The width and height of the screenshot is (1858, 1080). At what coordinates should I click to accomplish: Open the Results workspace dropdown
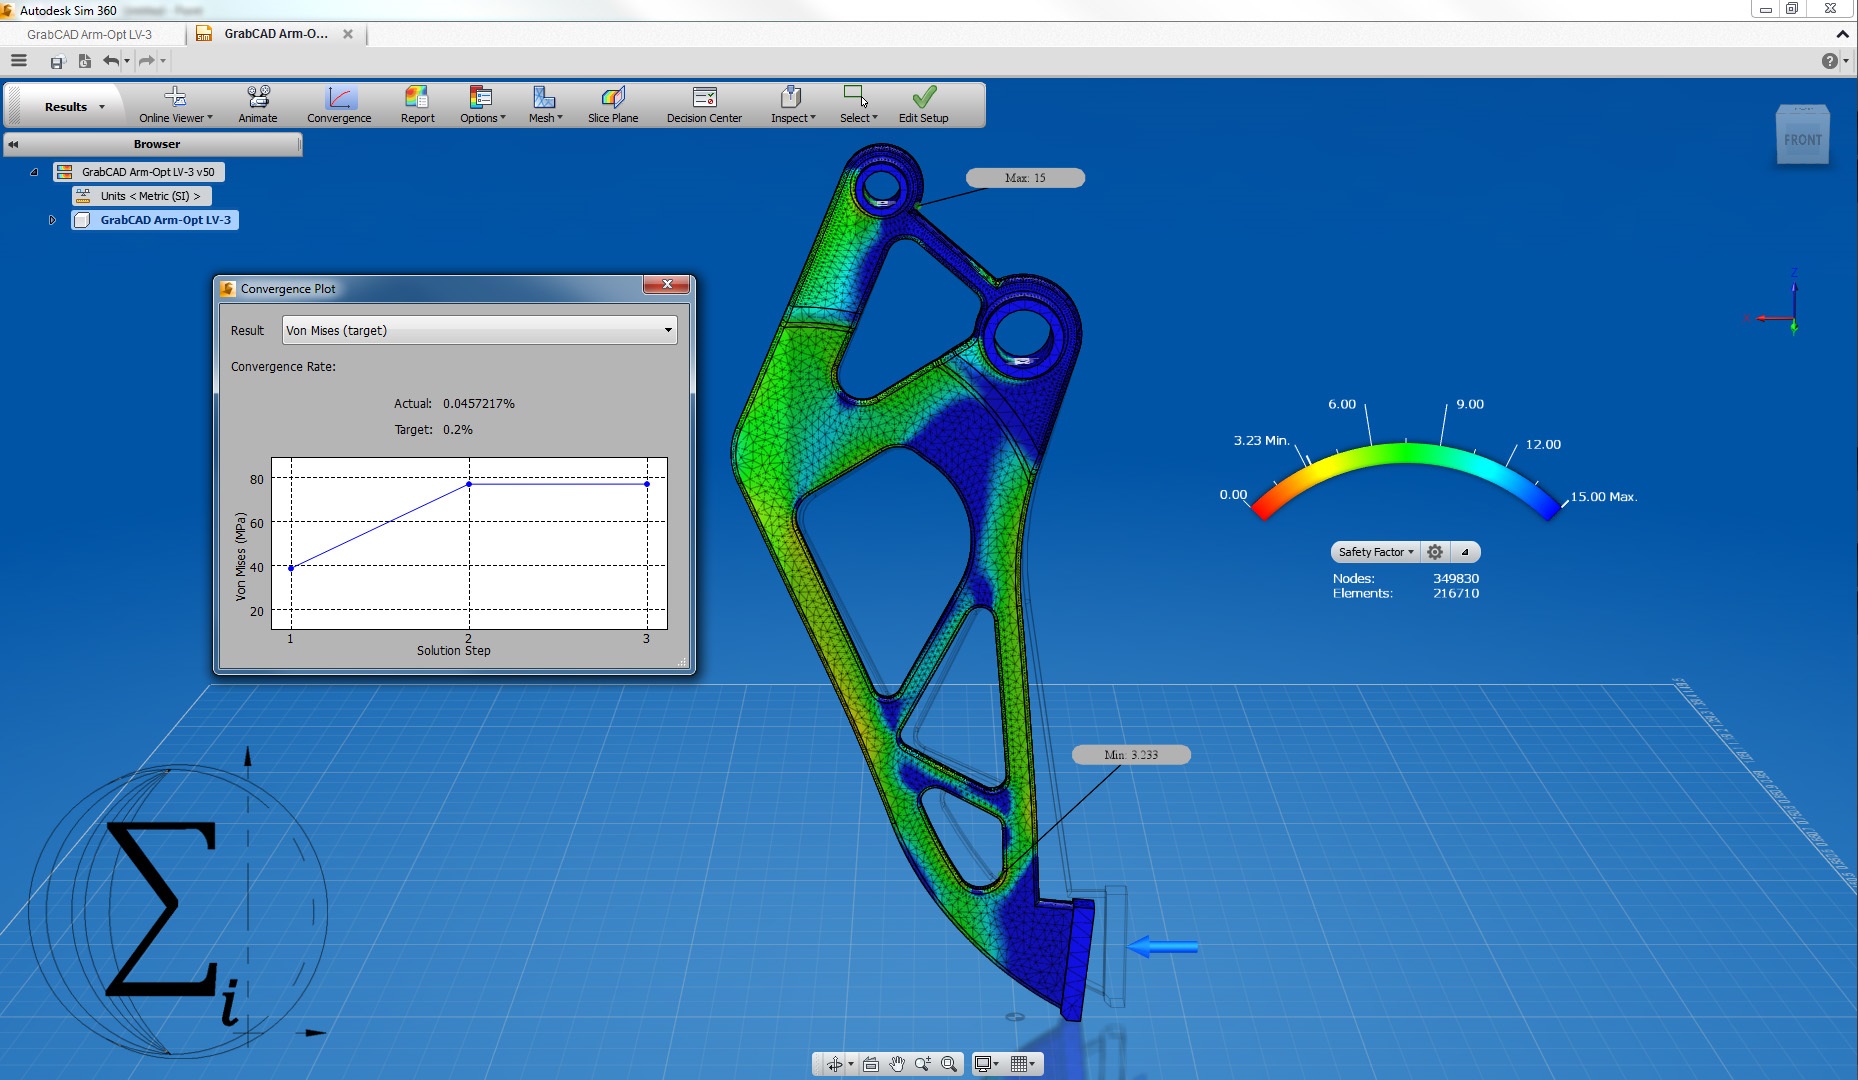[x=75, y=107]
